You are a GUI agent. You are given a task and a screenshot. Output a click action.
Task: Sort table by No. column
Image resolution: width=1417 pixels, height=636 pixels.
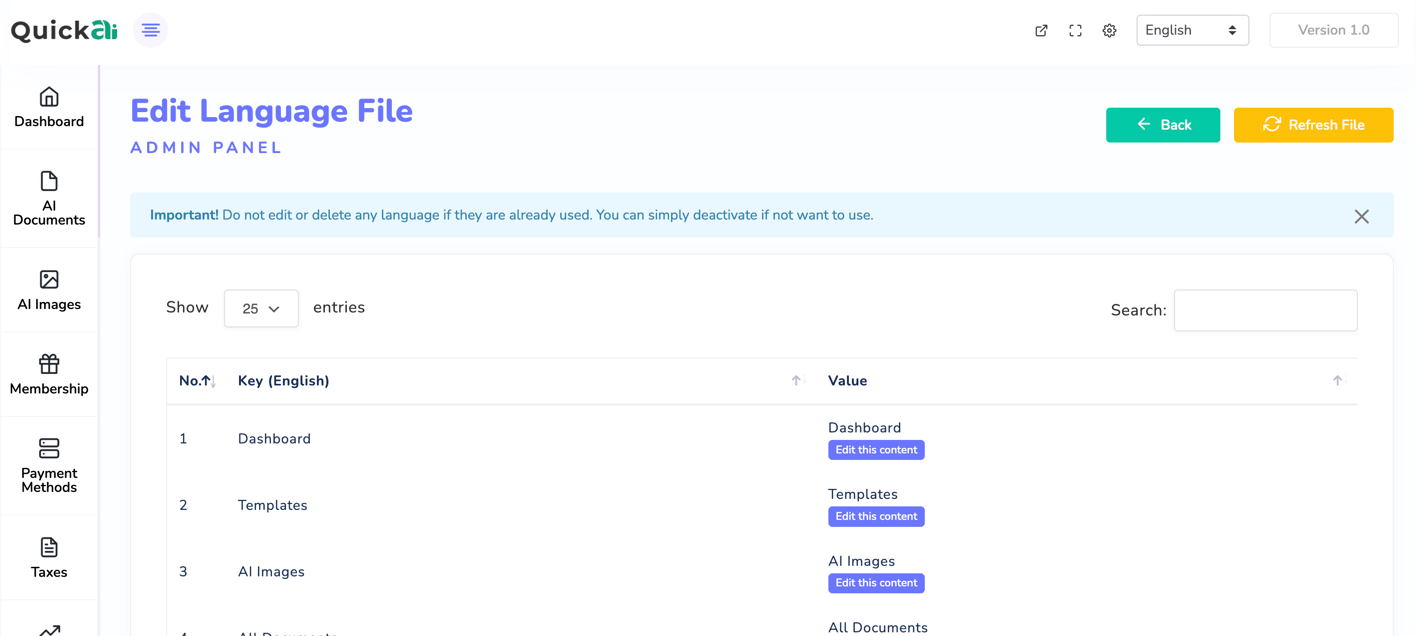coord(196,381)
